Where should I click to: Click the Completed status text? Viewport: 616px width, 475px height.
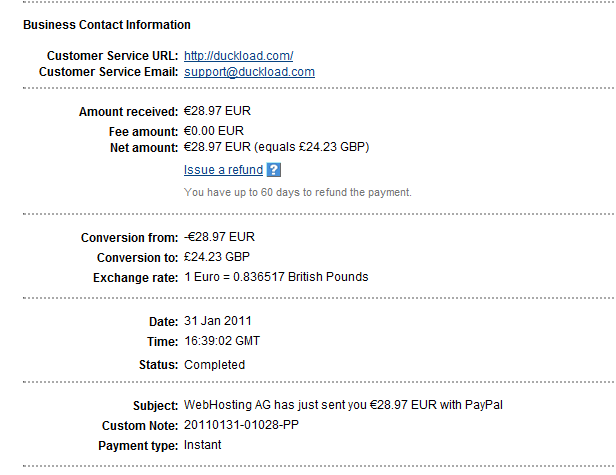tap(214, 364)
